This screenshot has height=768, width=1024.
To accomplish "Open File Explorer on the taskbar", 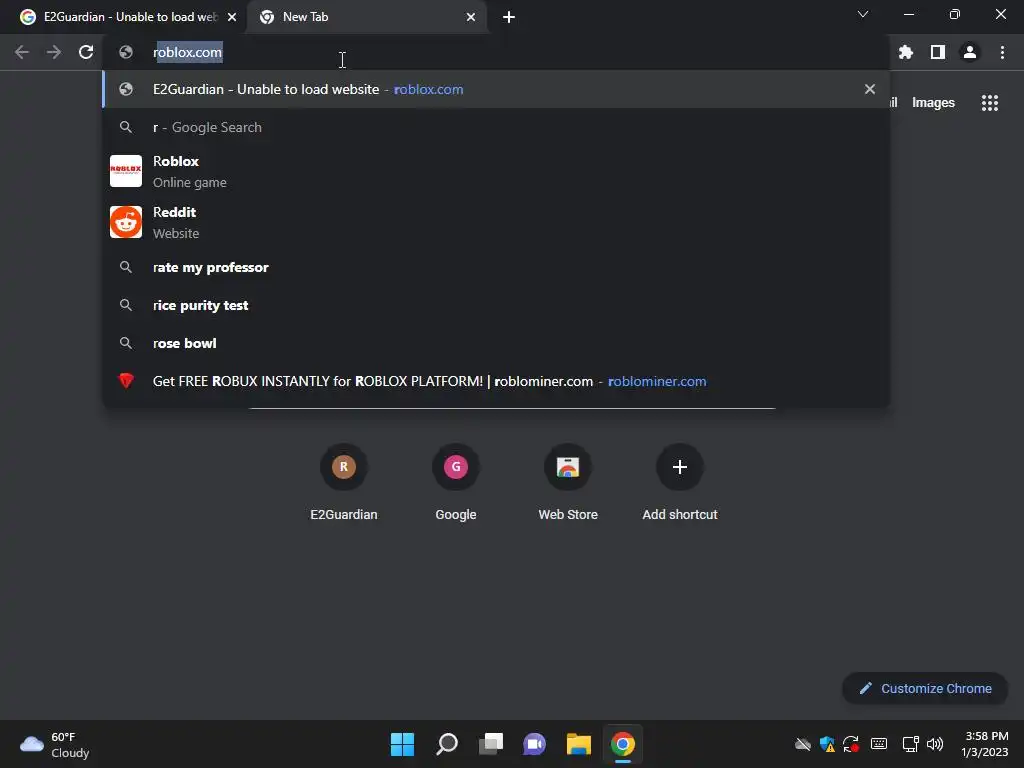I will point(579,744).
